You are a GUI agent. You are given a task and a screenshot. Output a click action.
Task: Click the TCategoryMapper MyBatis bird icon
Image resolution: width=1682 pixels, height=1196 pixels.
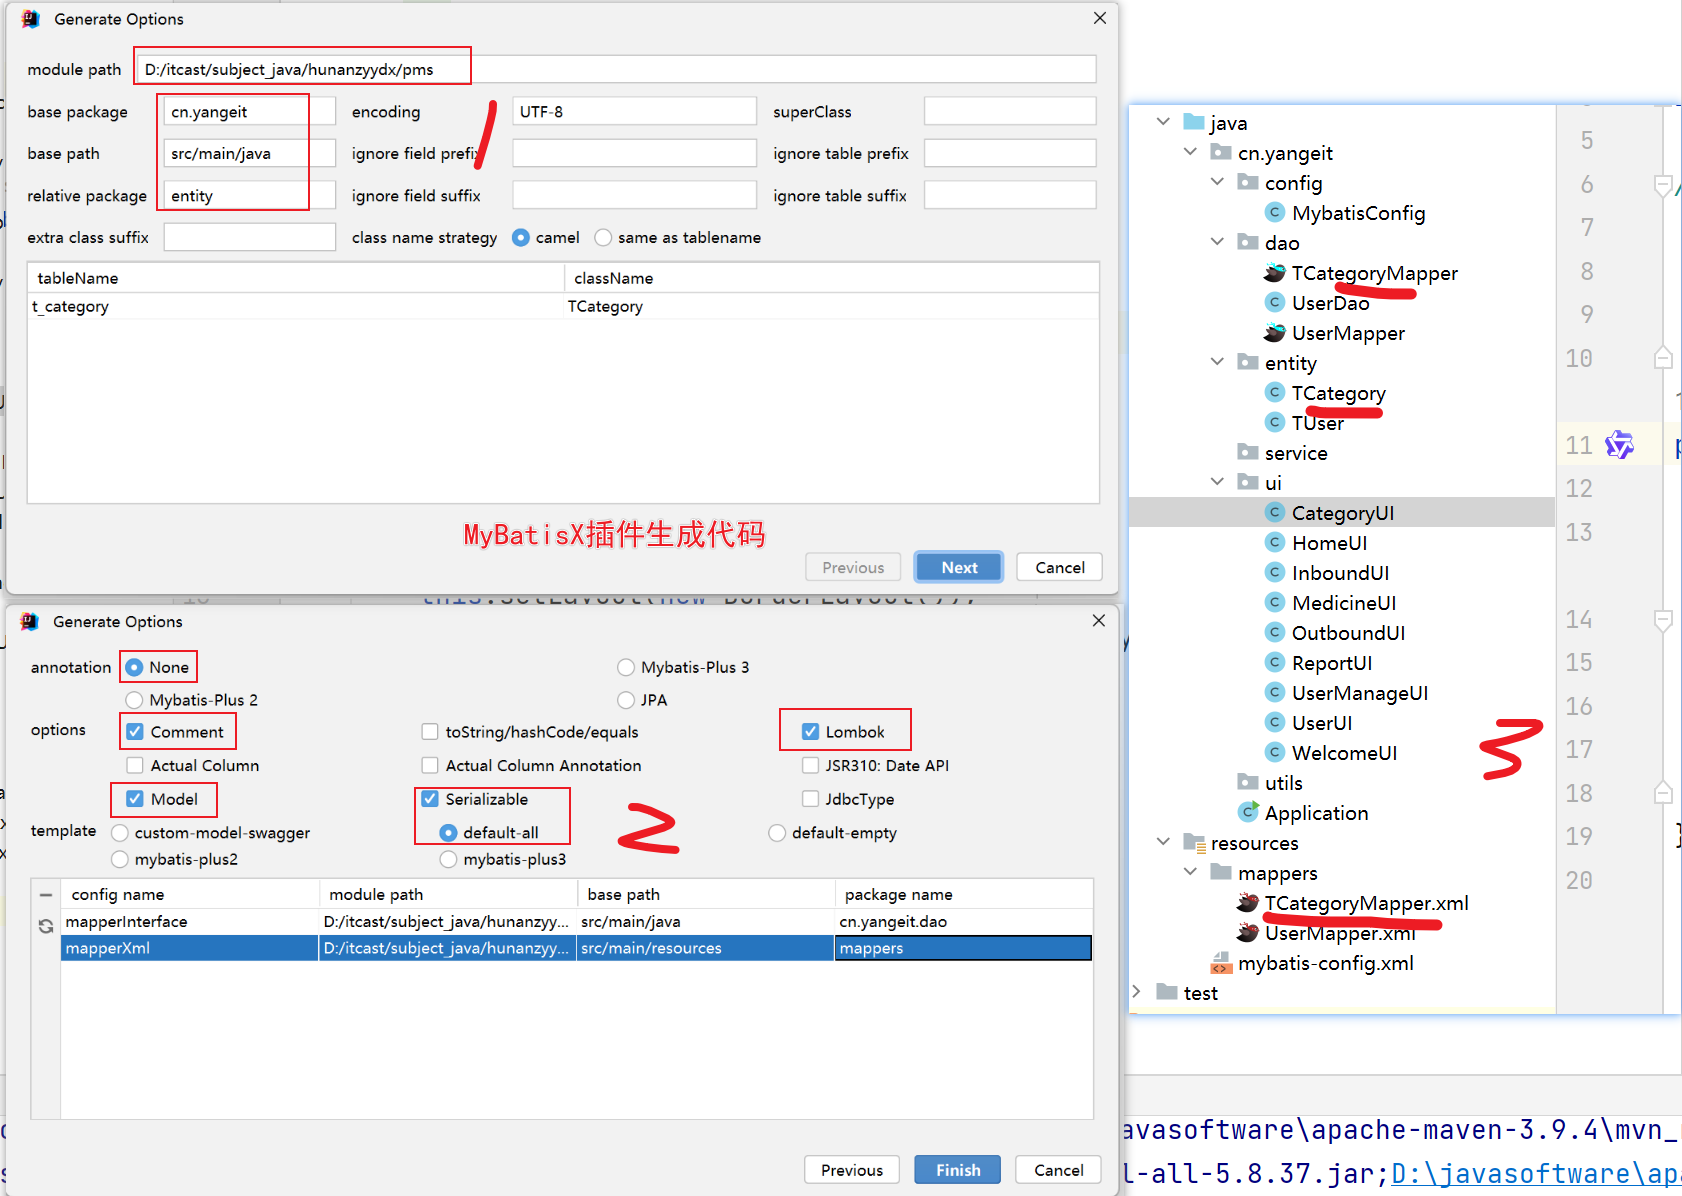(x=1274, y=273)
